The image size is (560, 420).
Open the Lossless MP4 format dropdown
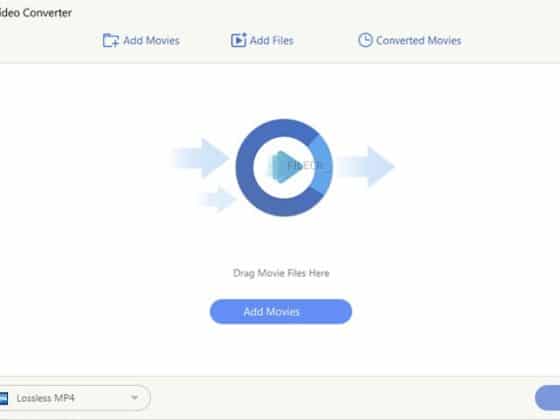[x=74, y=398]
